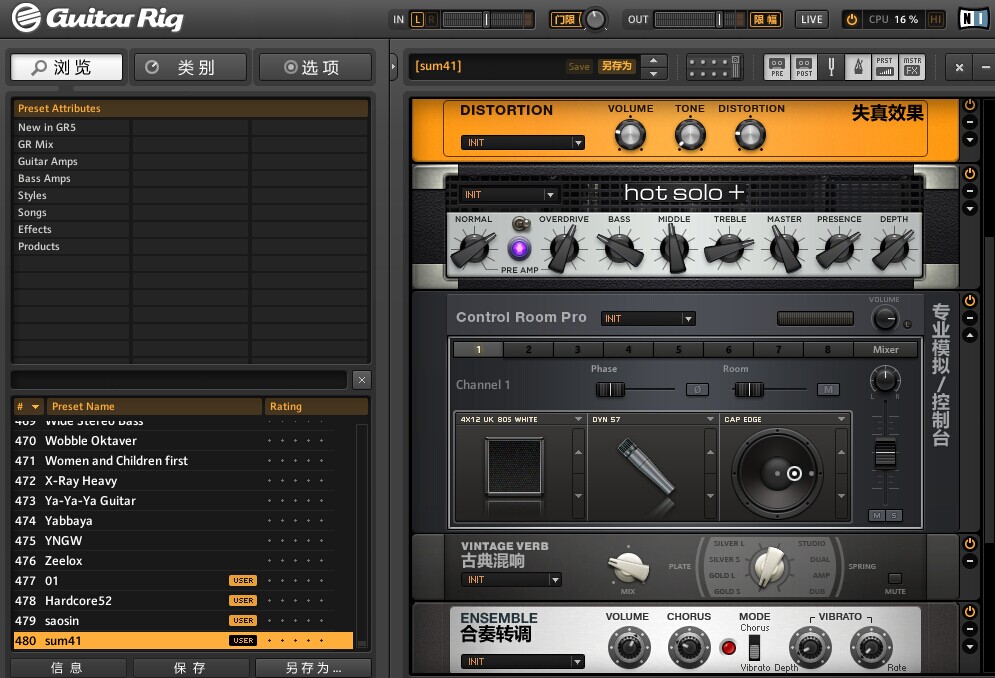Toggle hot solo+ amp power button

[x=970, y=173]
